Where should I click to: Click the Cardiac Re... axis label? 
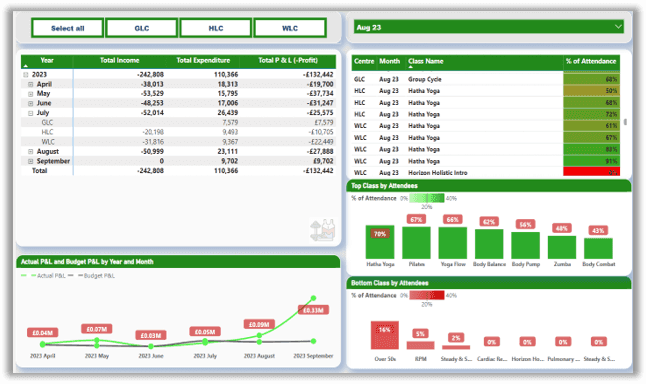pos(492,359)
